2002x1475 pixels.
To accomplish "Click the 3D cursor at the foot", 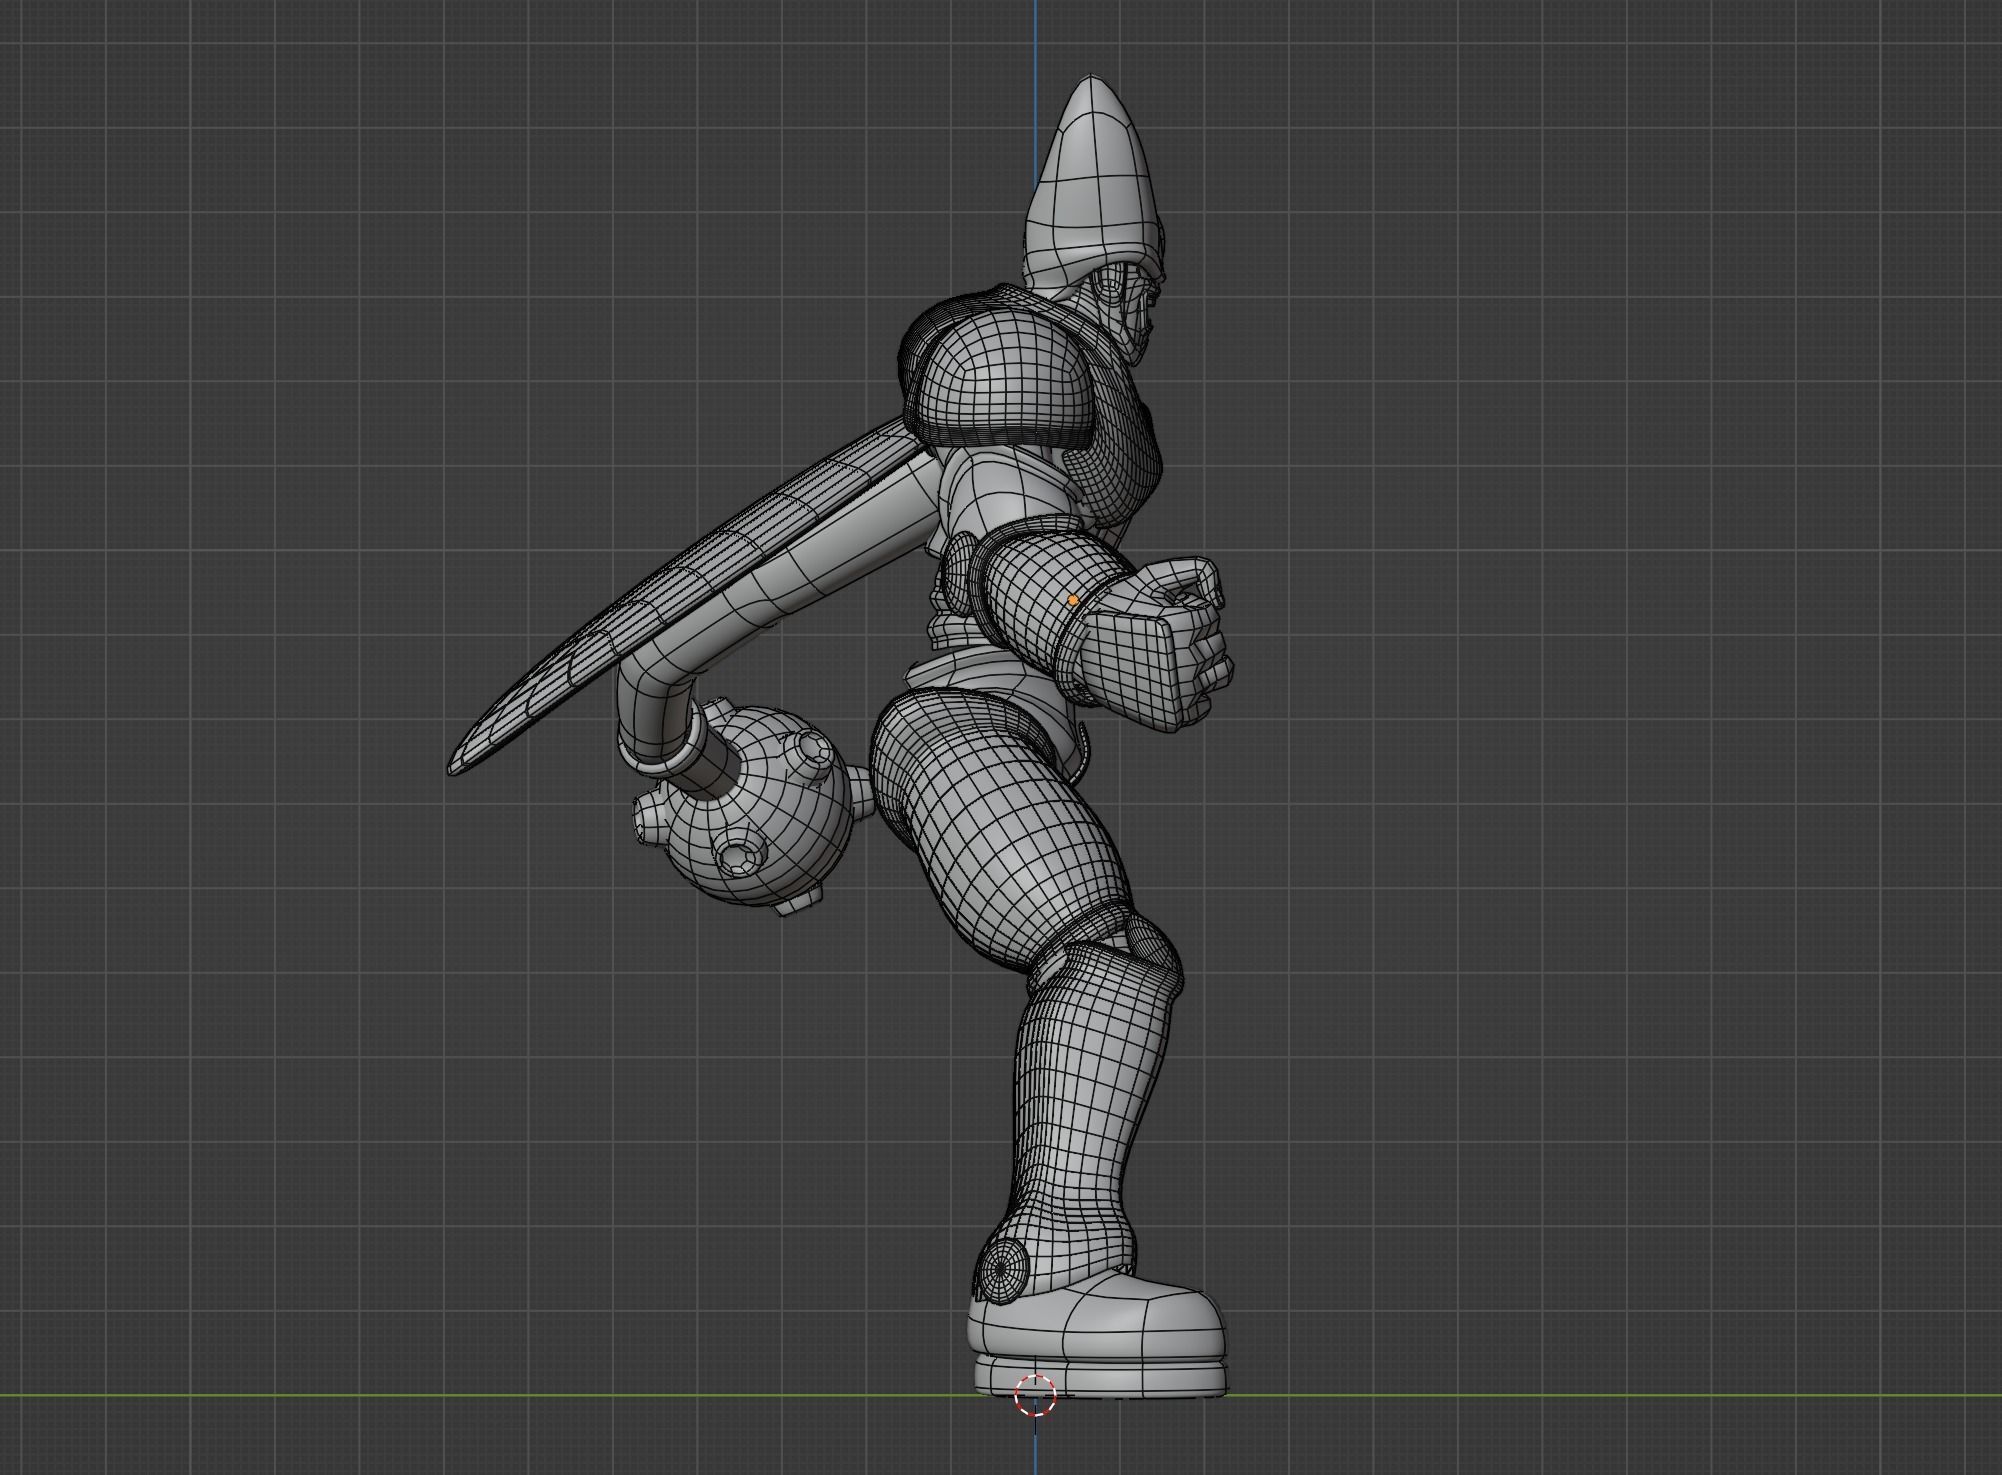I will point(1035,1395).
